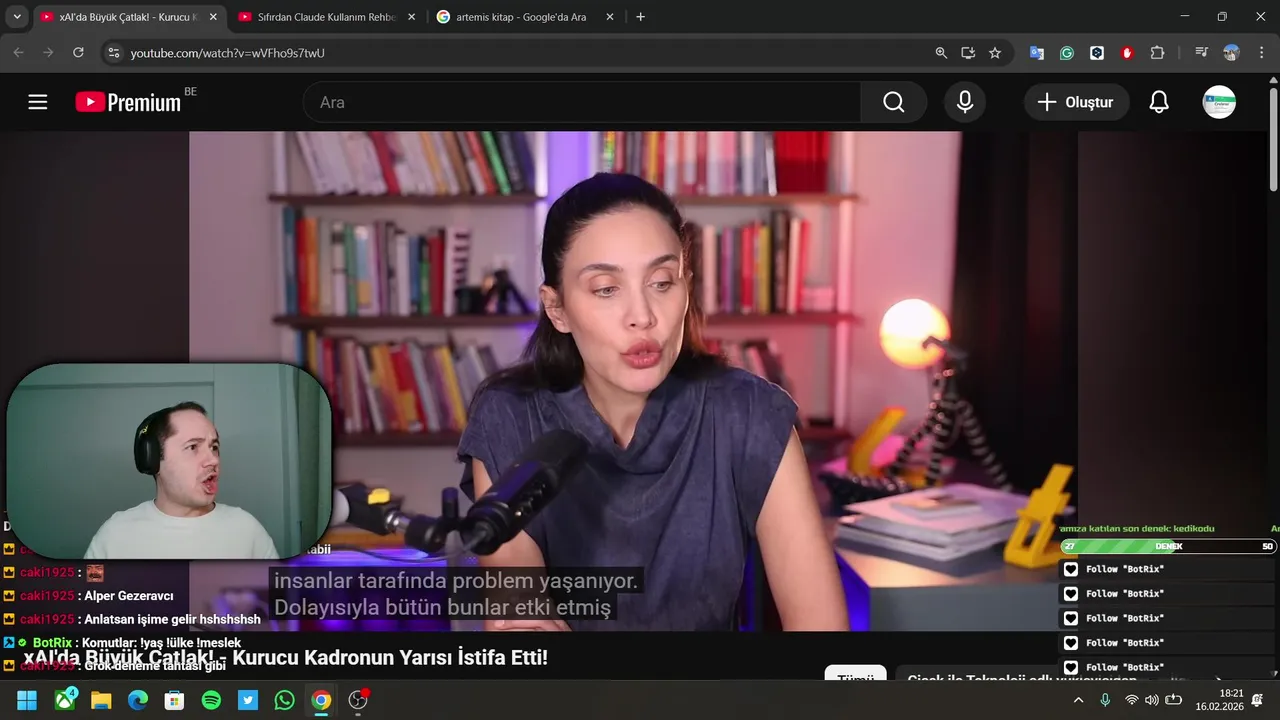
Task: Click the system tray microphone icon
Action: pyautogui.click(x=1105, y=700)
